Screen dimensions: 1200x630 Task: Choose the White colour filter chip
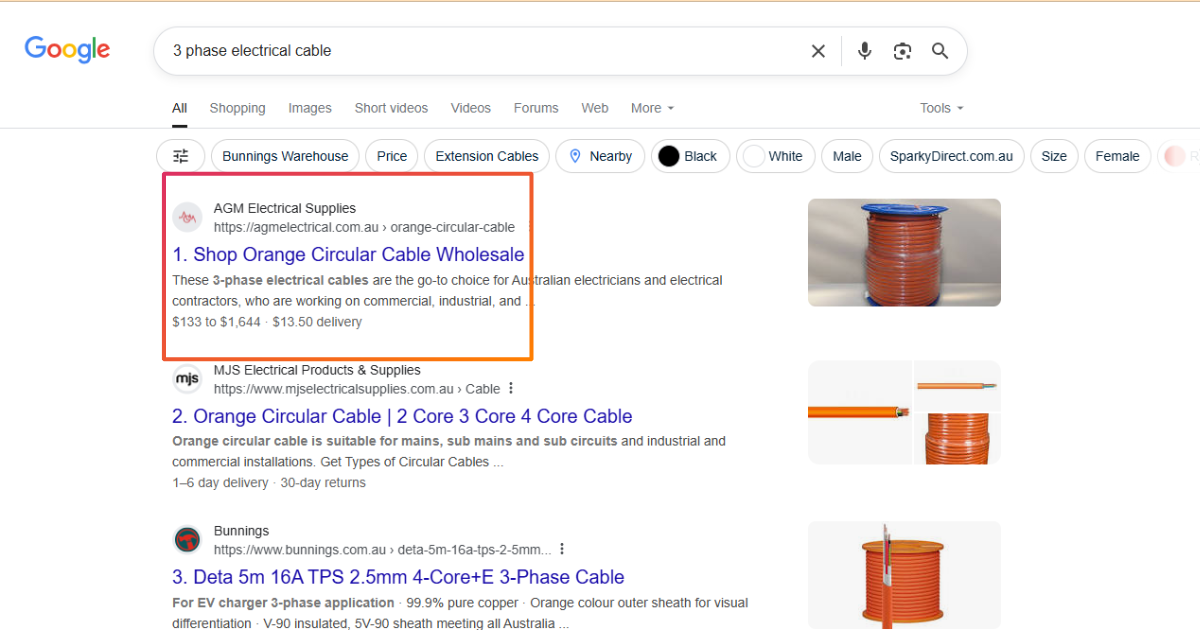[775, 156]
